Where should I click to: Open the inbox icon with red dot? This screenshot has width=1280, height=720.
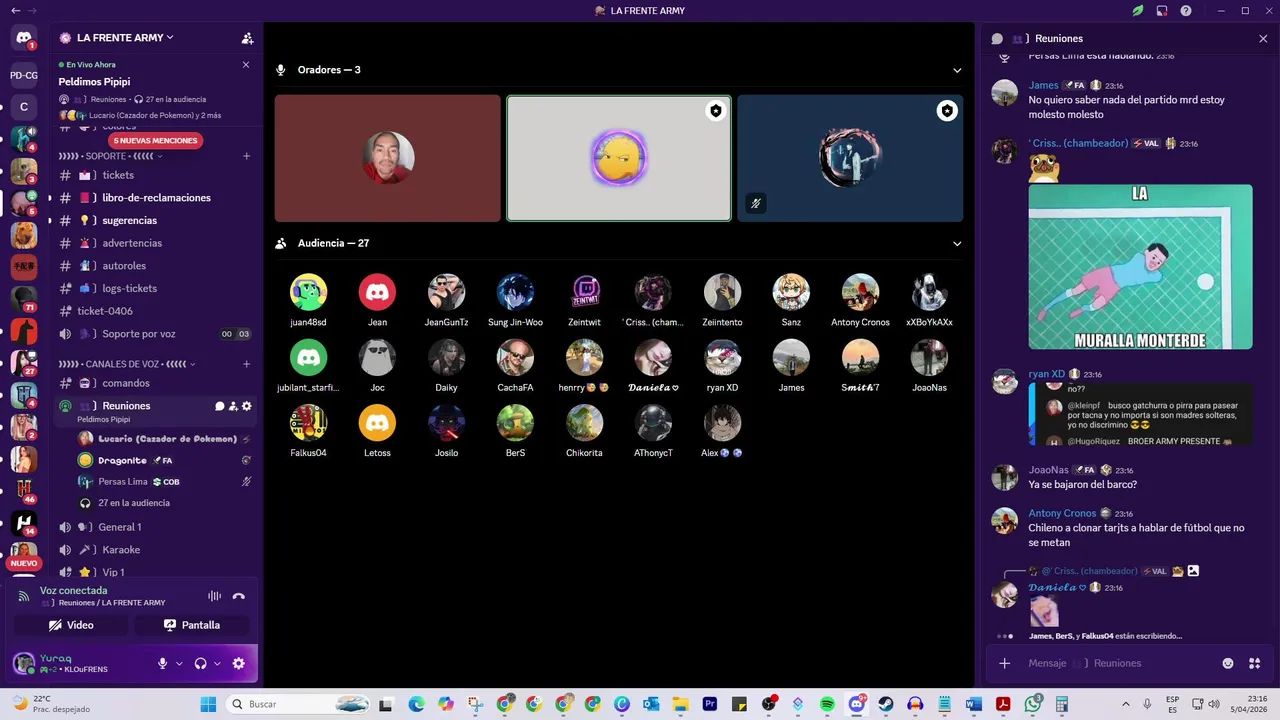pyautogui.click(x=1162, y=11)
